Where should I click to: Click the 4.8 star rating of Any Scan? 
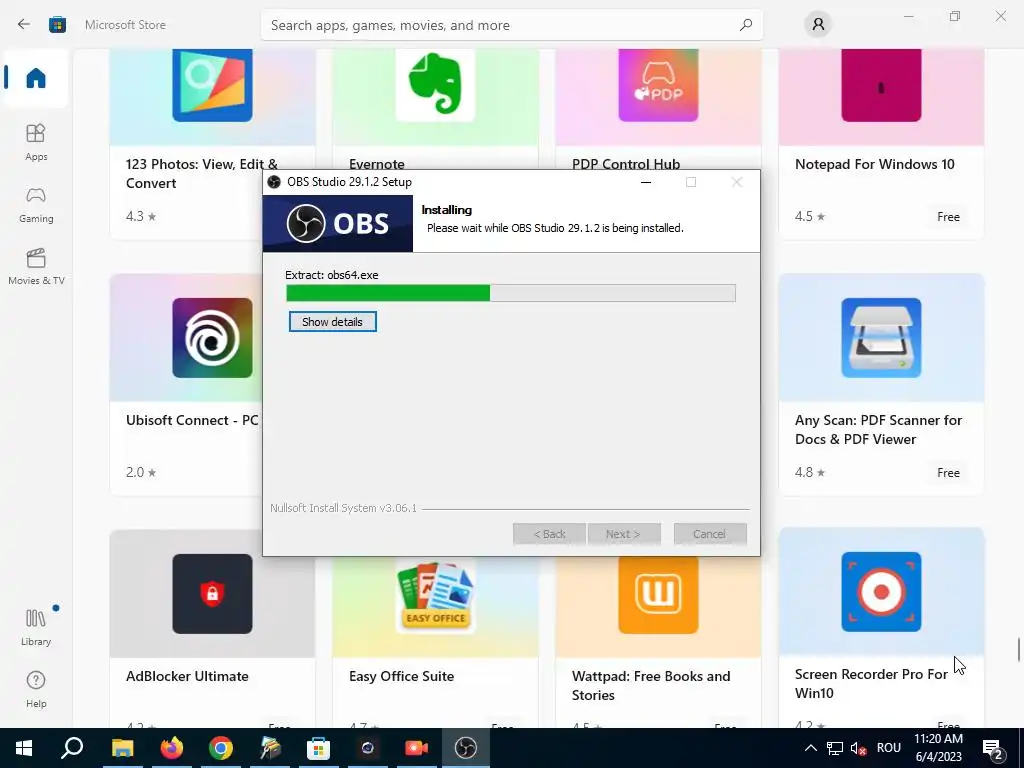[x=810, y=472]
